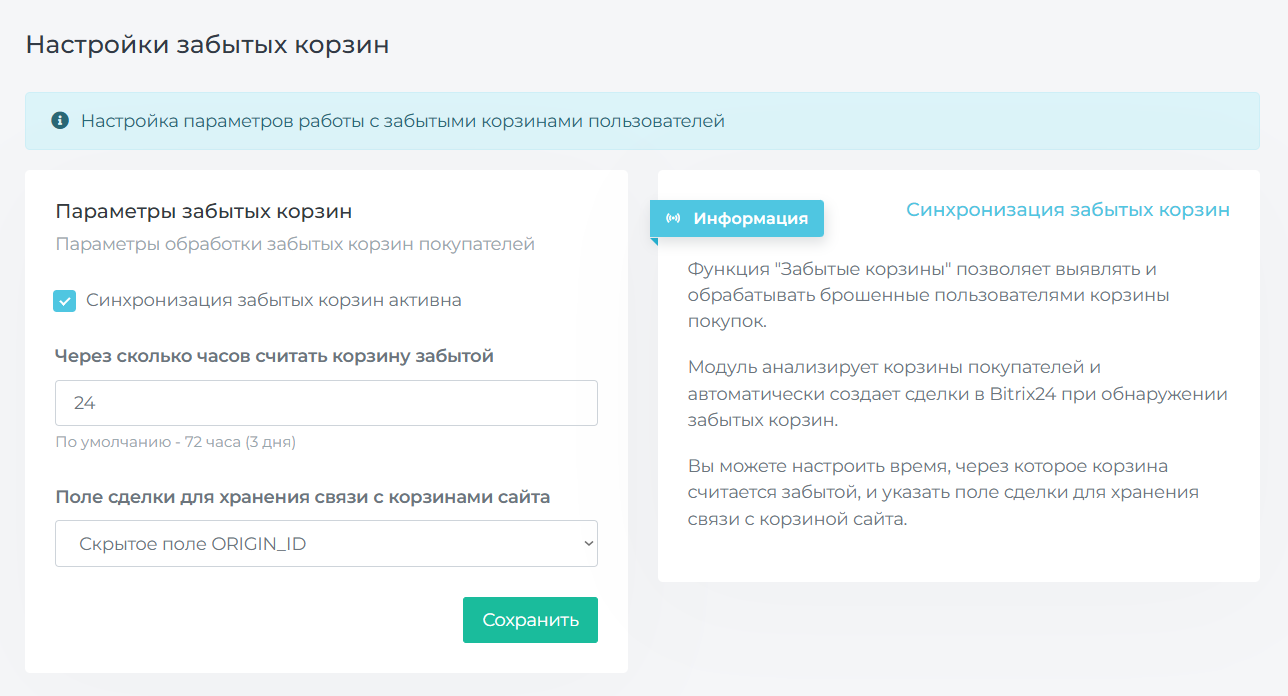Click the label text 'Синхронизация забытых корзин активна'
Screen dimensions: 1288x696
(273, 300)
